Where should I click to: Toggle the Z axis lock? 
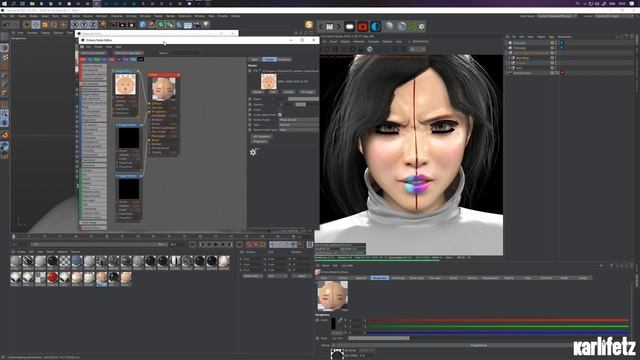(x=93, y=25)
